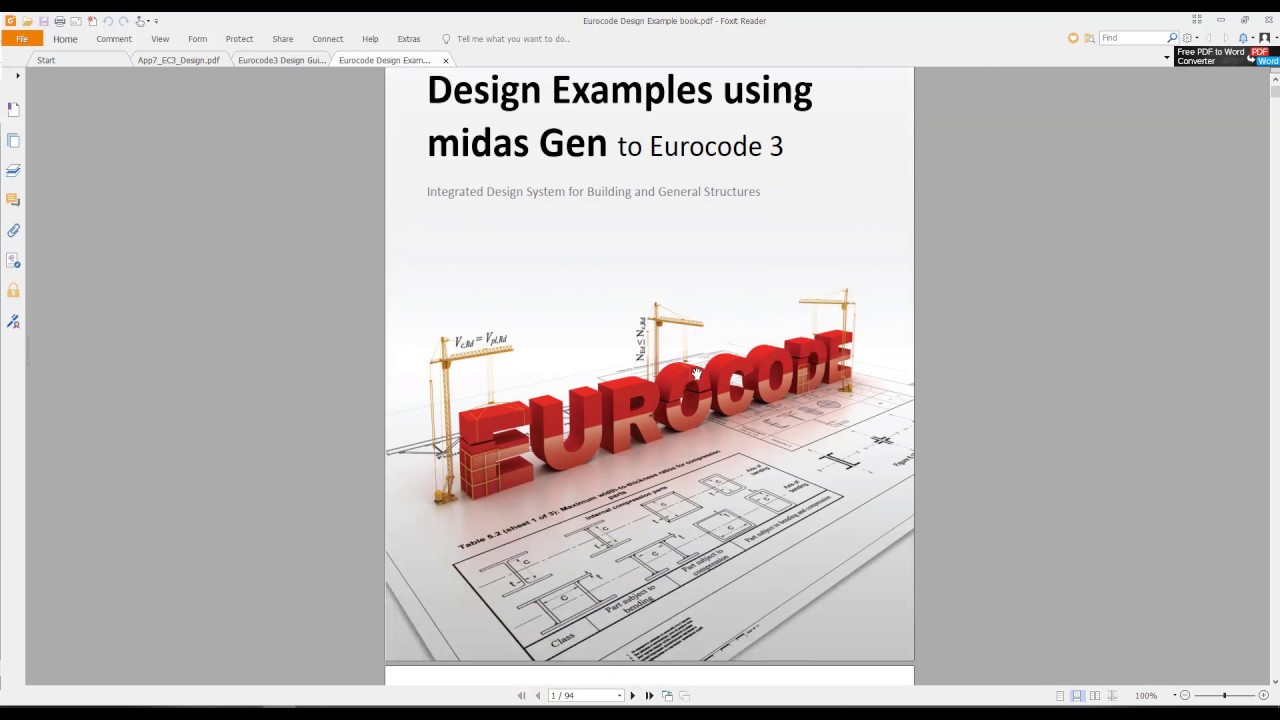Open the Pages thumbnail panel in sidebar
Viewport: 1280px width, 720px height.
(13, 140)
